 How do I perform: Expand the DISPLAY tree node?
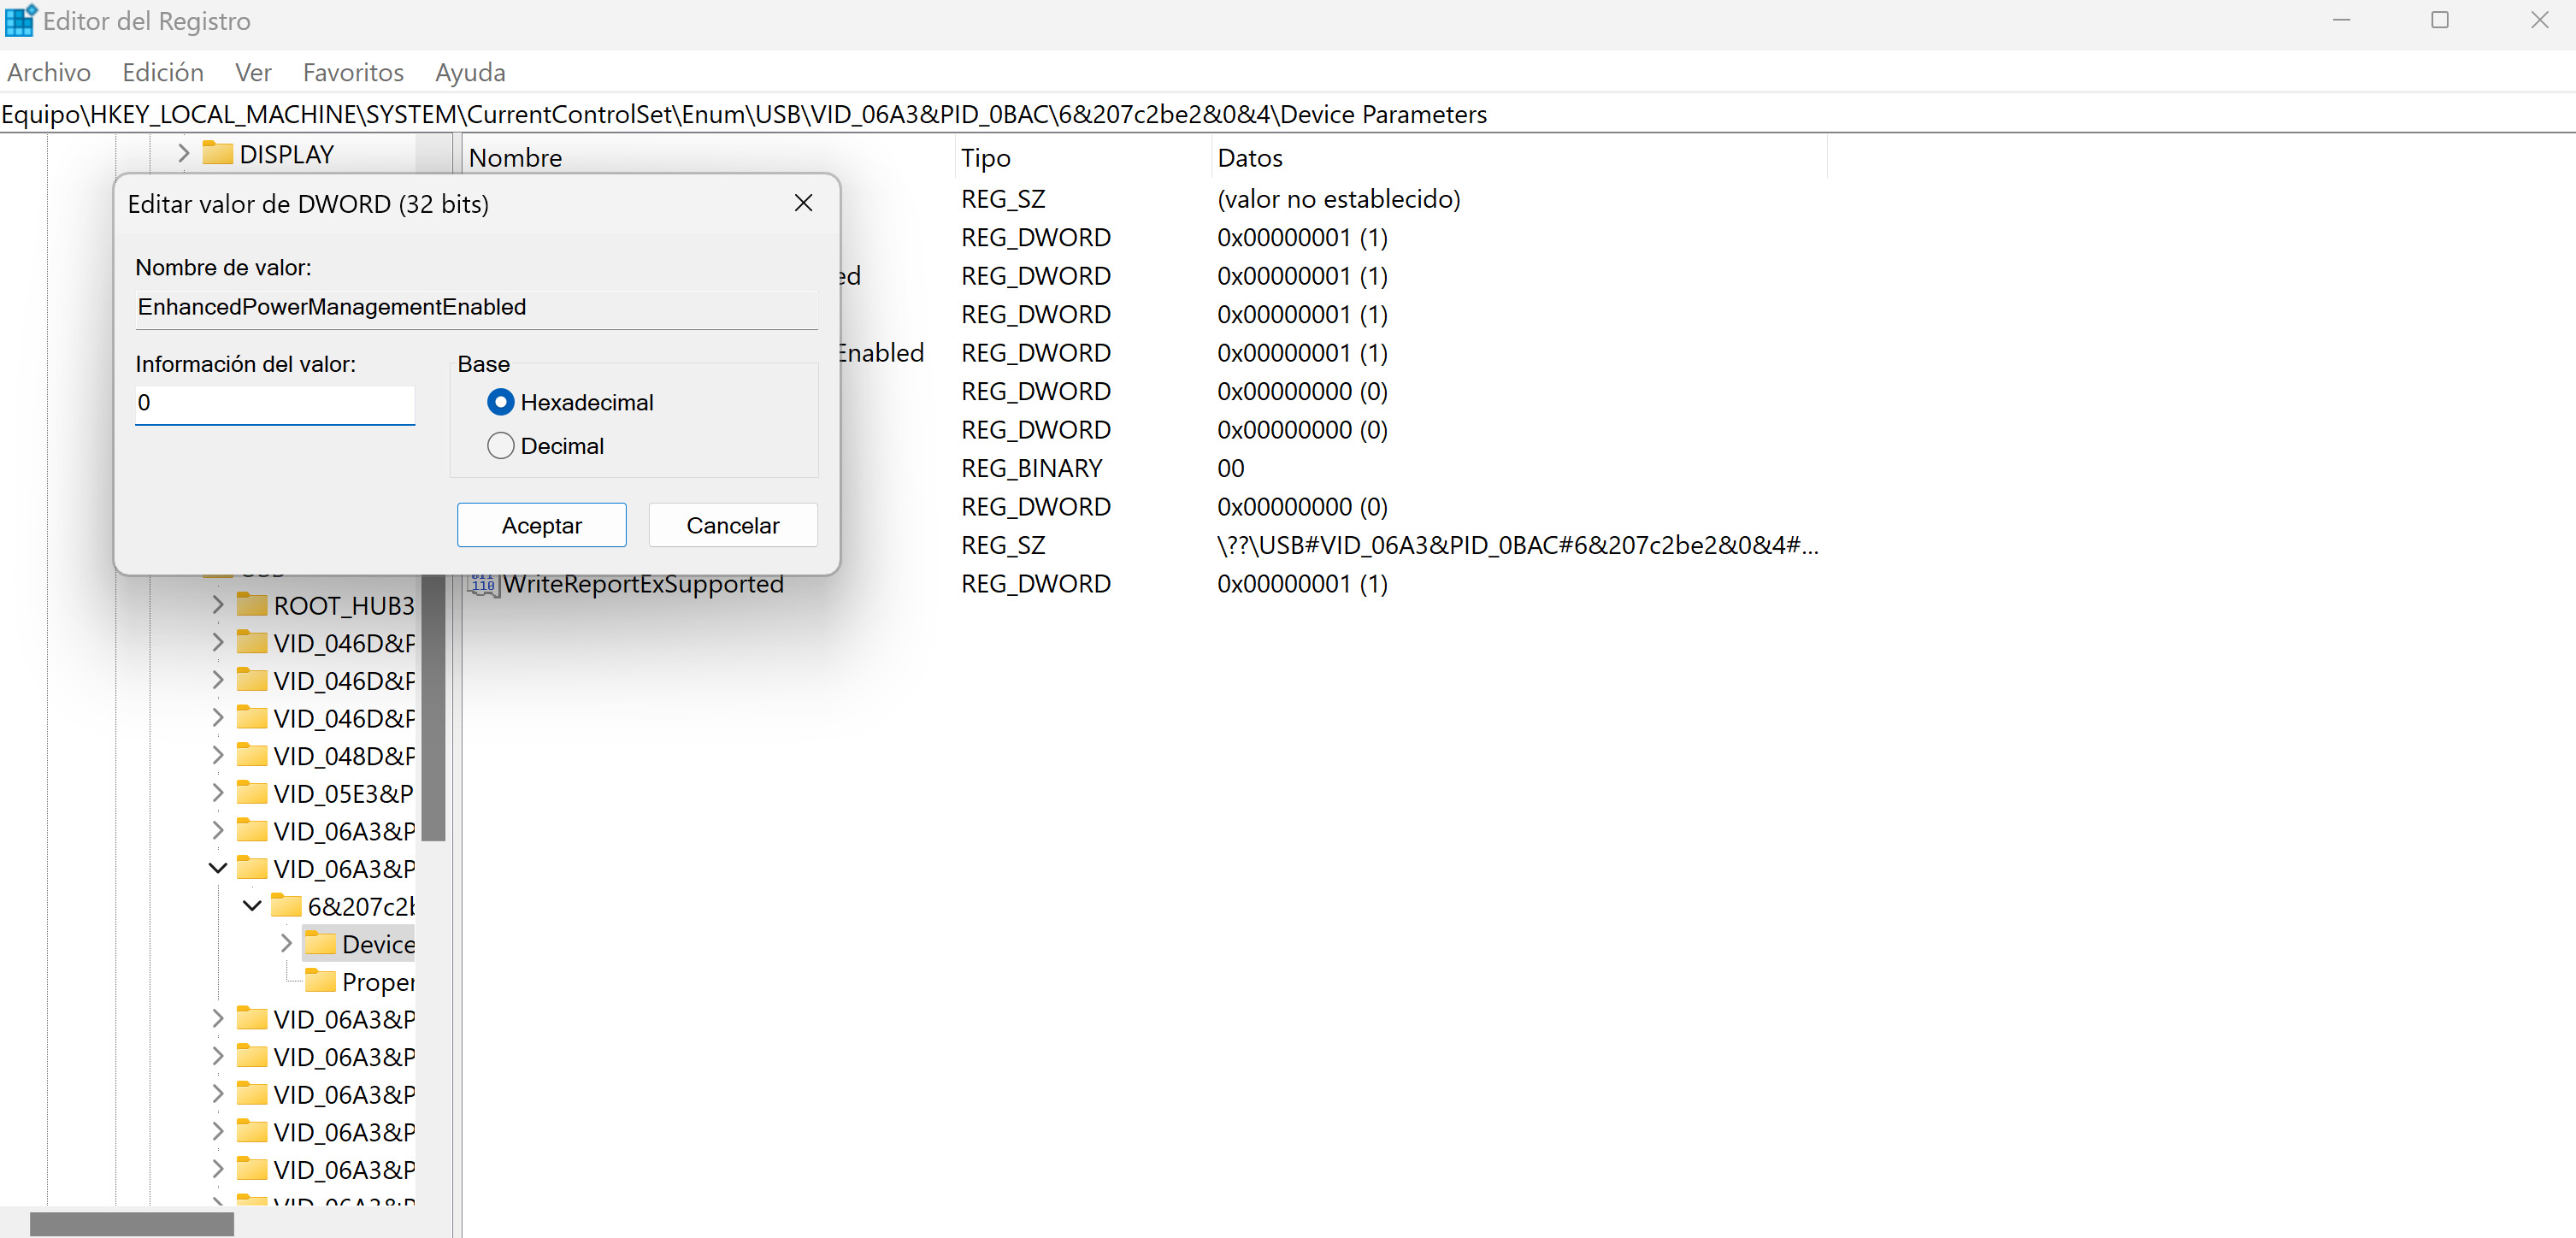click(184, 154)
